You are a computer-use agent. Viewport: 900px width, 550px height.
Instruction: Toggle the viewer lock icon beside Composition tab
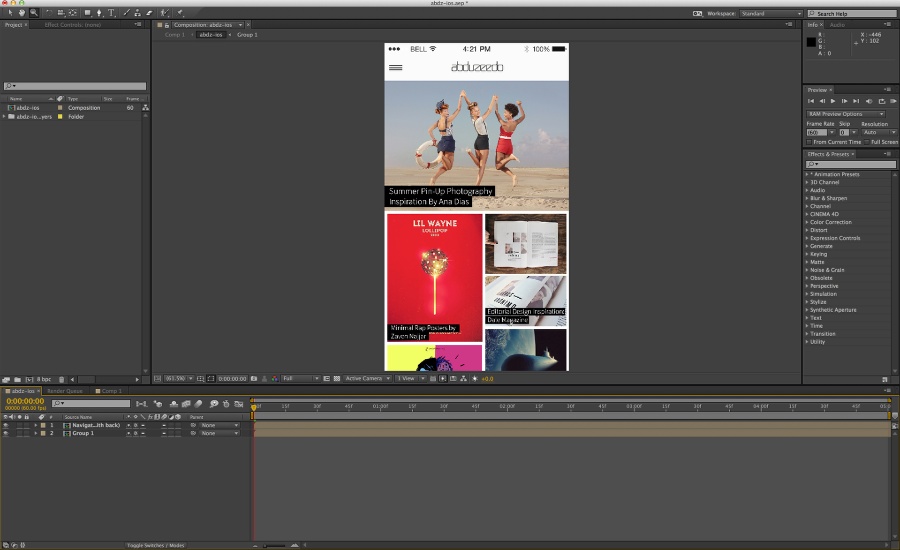click(x=167, y=25)
